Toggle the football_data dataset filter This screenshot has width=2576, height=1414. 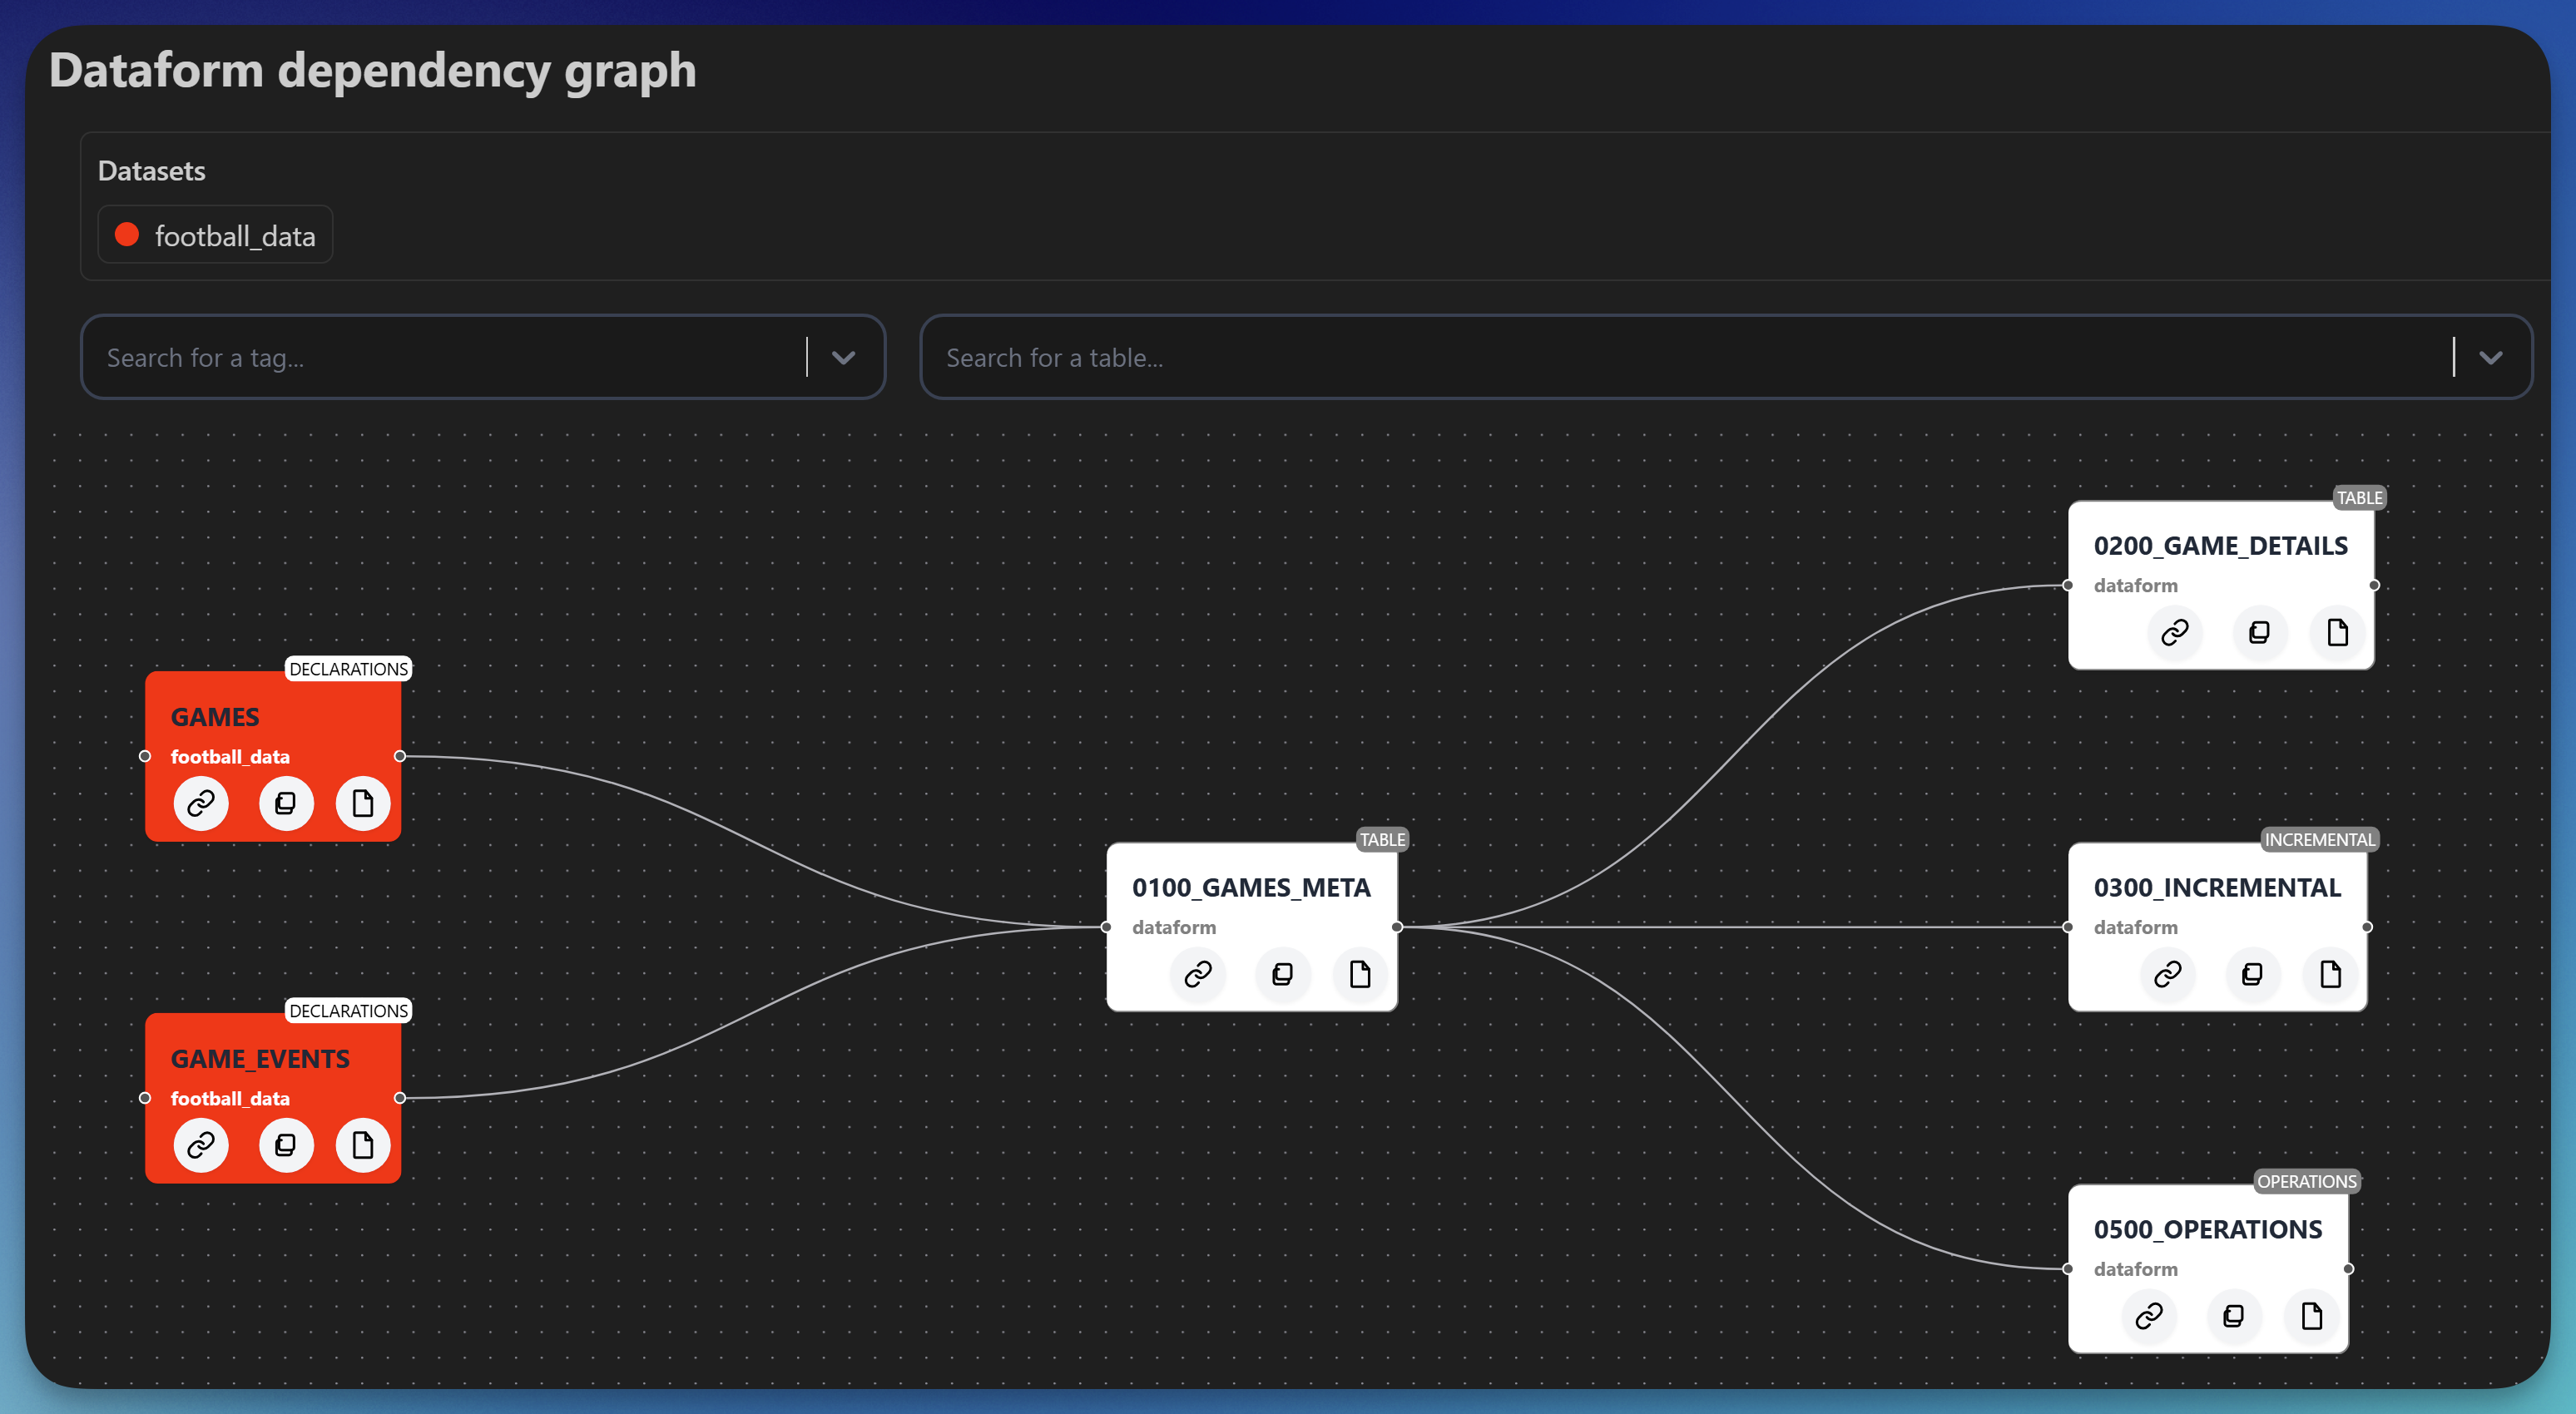click(215, 234)
